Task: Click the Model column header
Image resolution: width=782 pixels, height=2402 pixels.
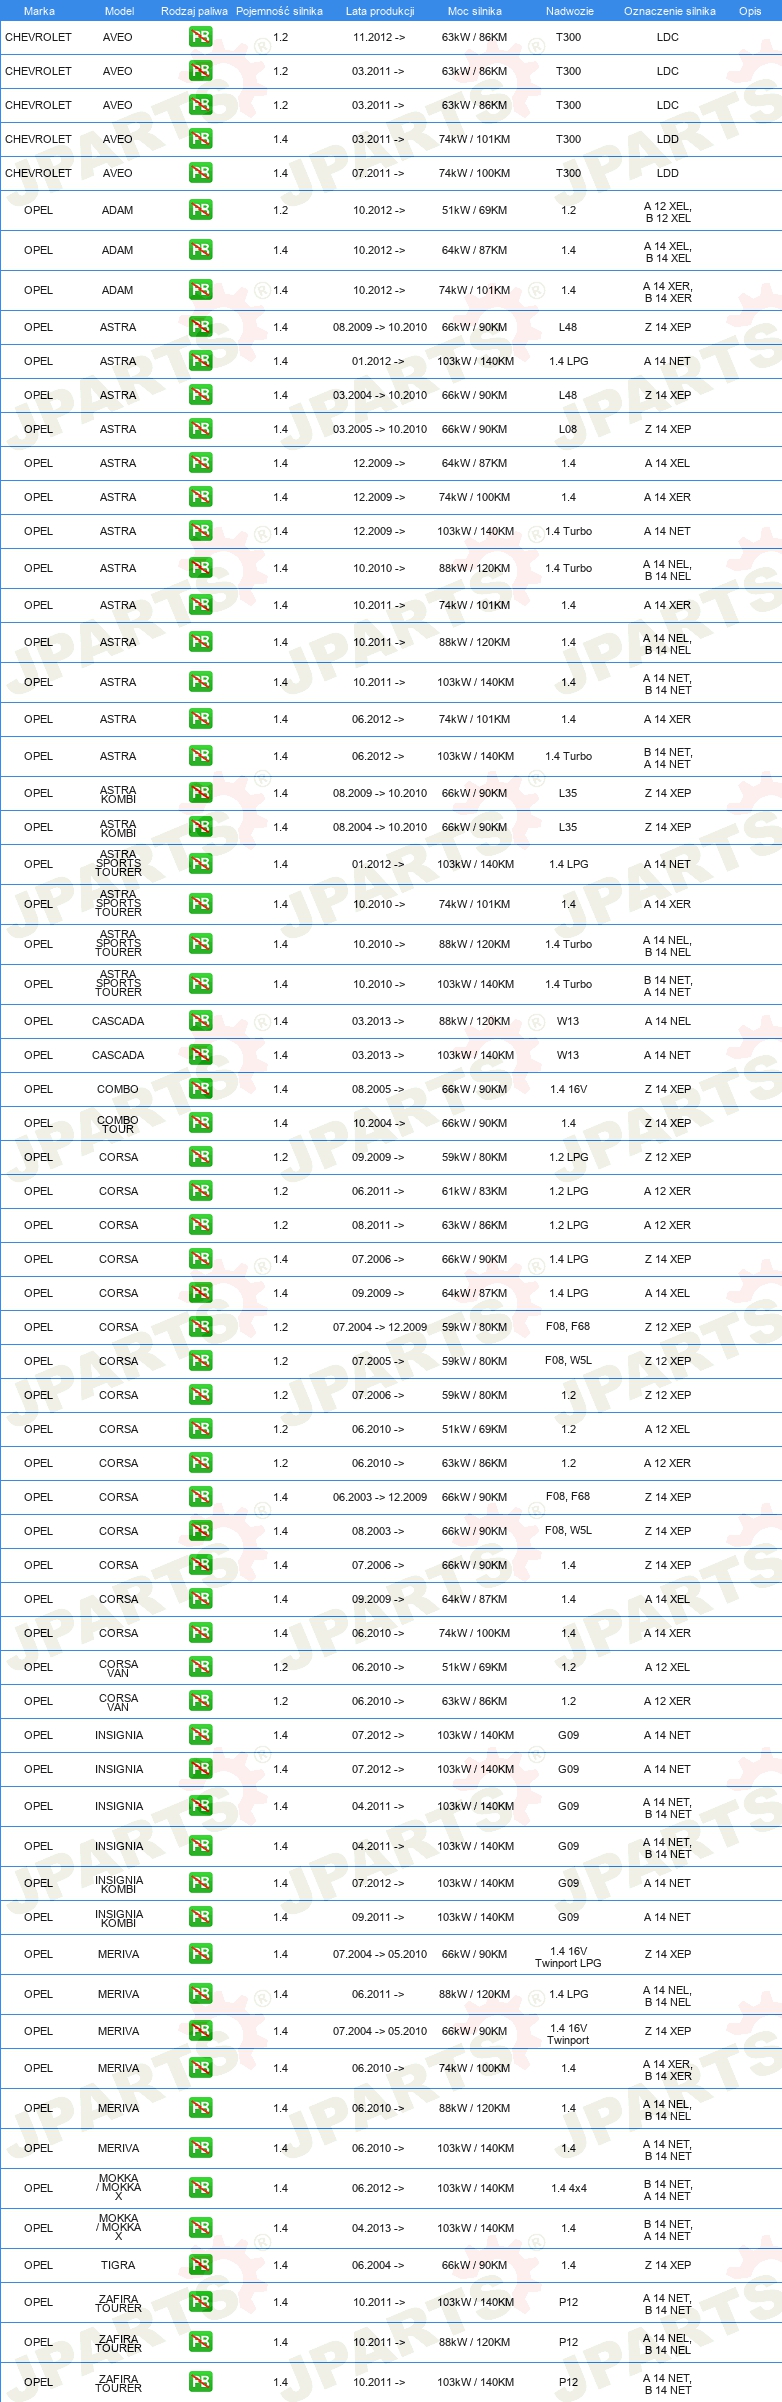Action: (x=119, y=11)
